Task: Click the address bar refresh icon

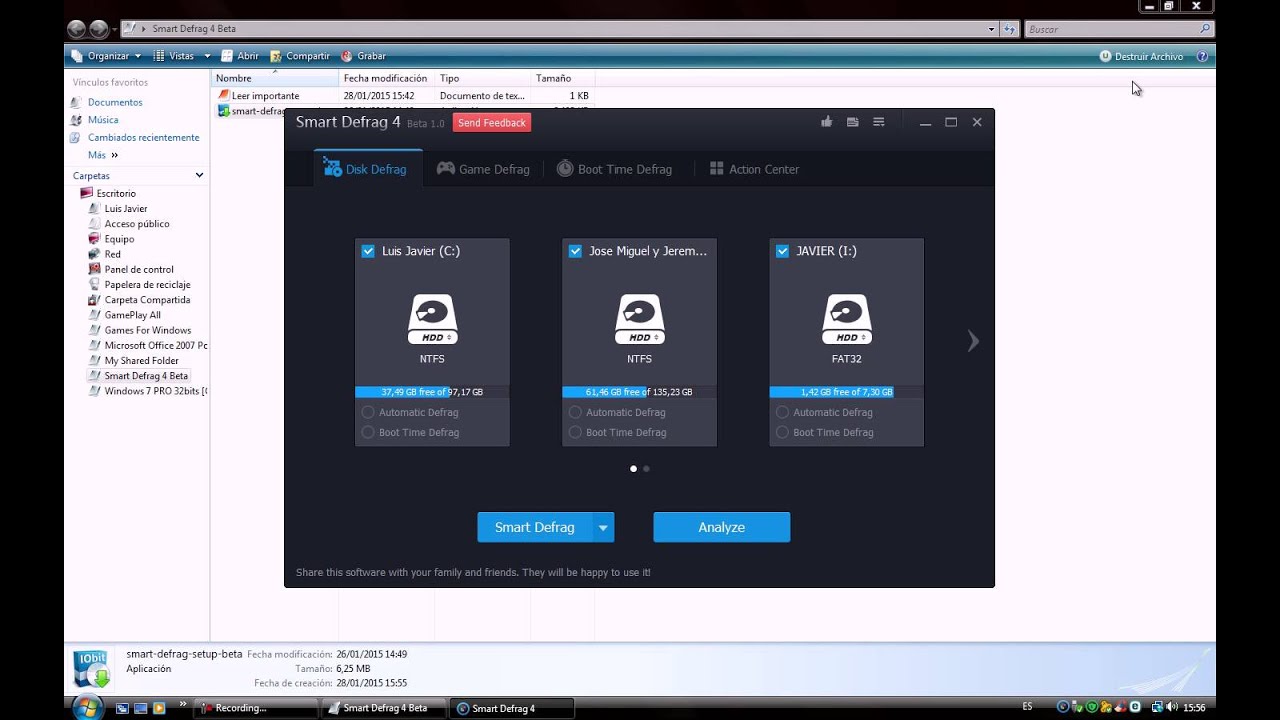Action: point(1009,29)
